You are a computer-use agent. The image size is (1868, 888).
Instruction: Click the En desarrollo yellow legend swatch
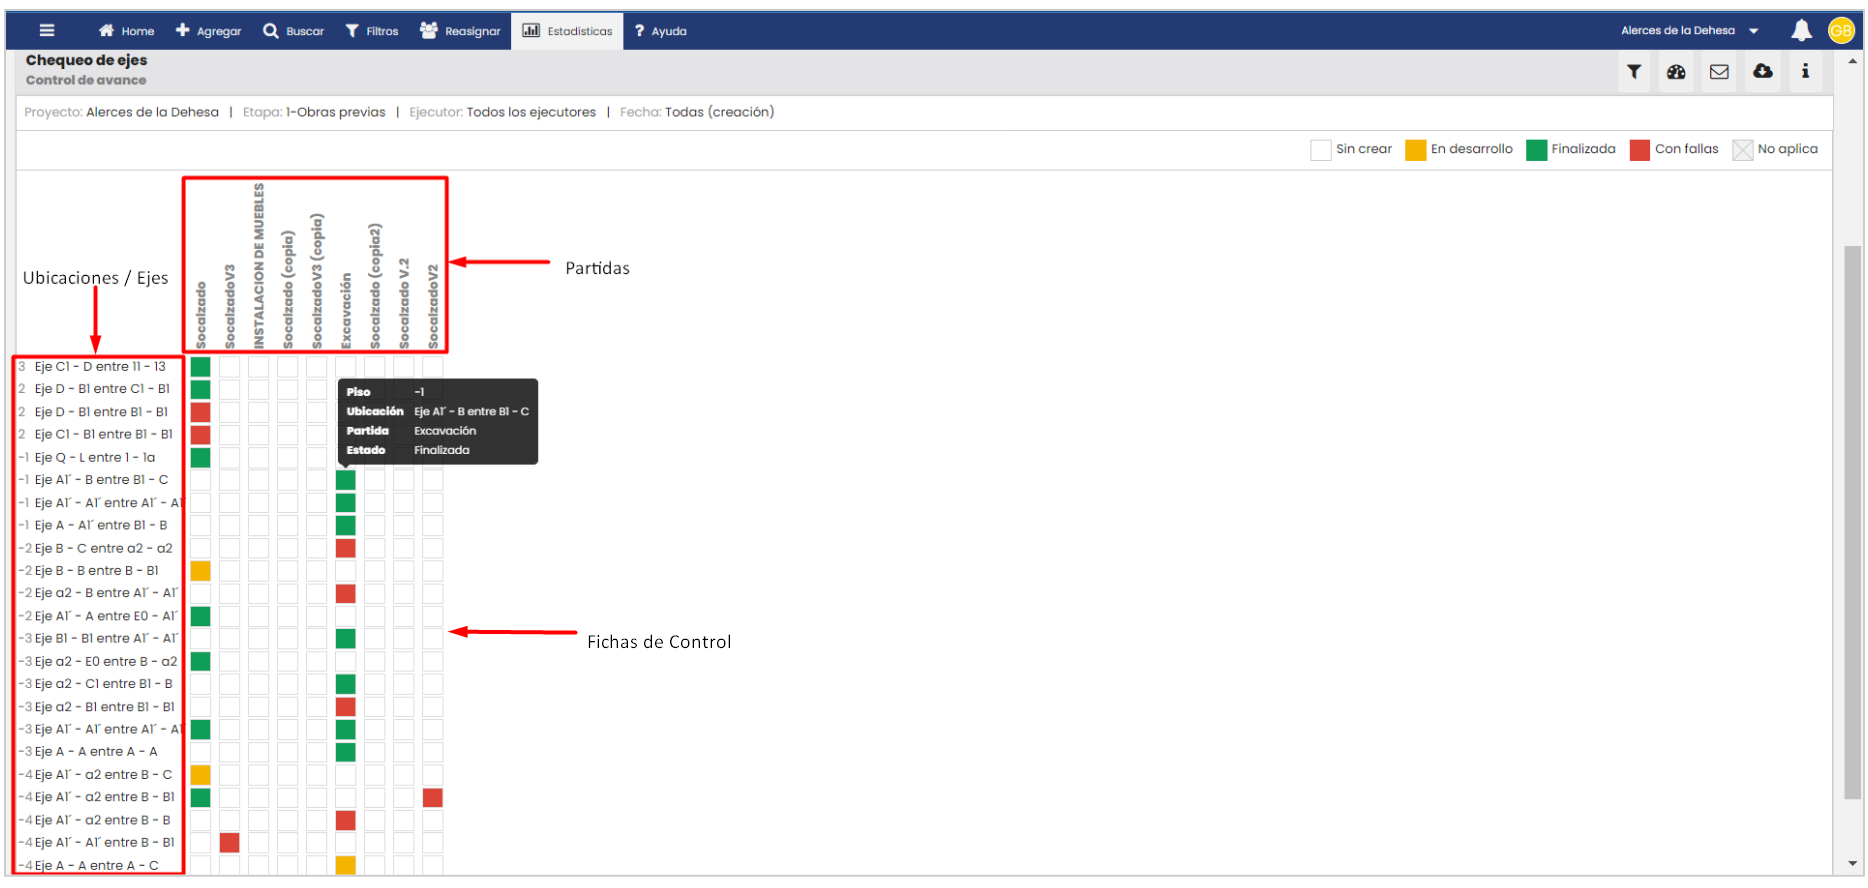(x=1415, y=150)
